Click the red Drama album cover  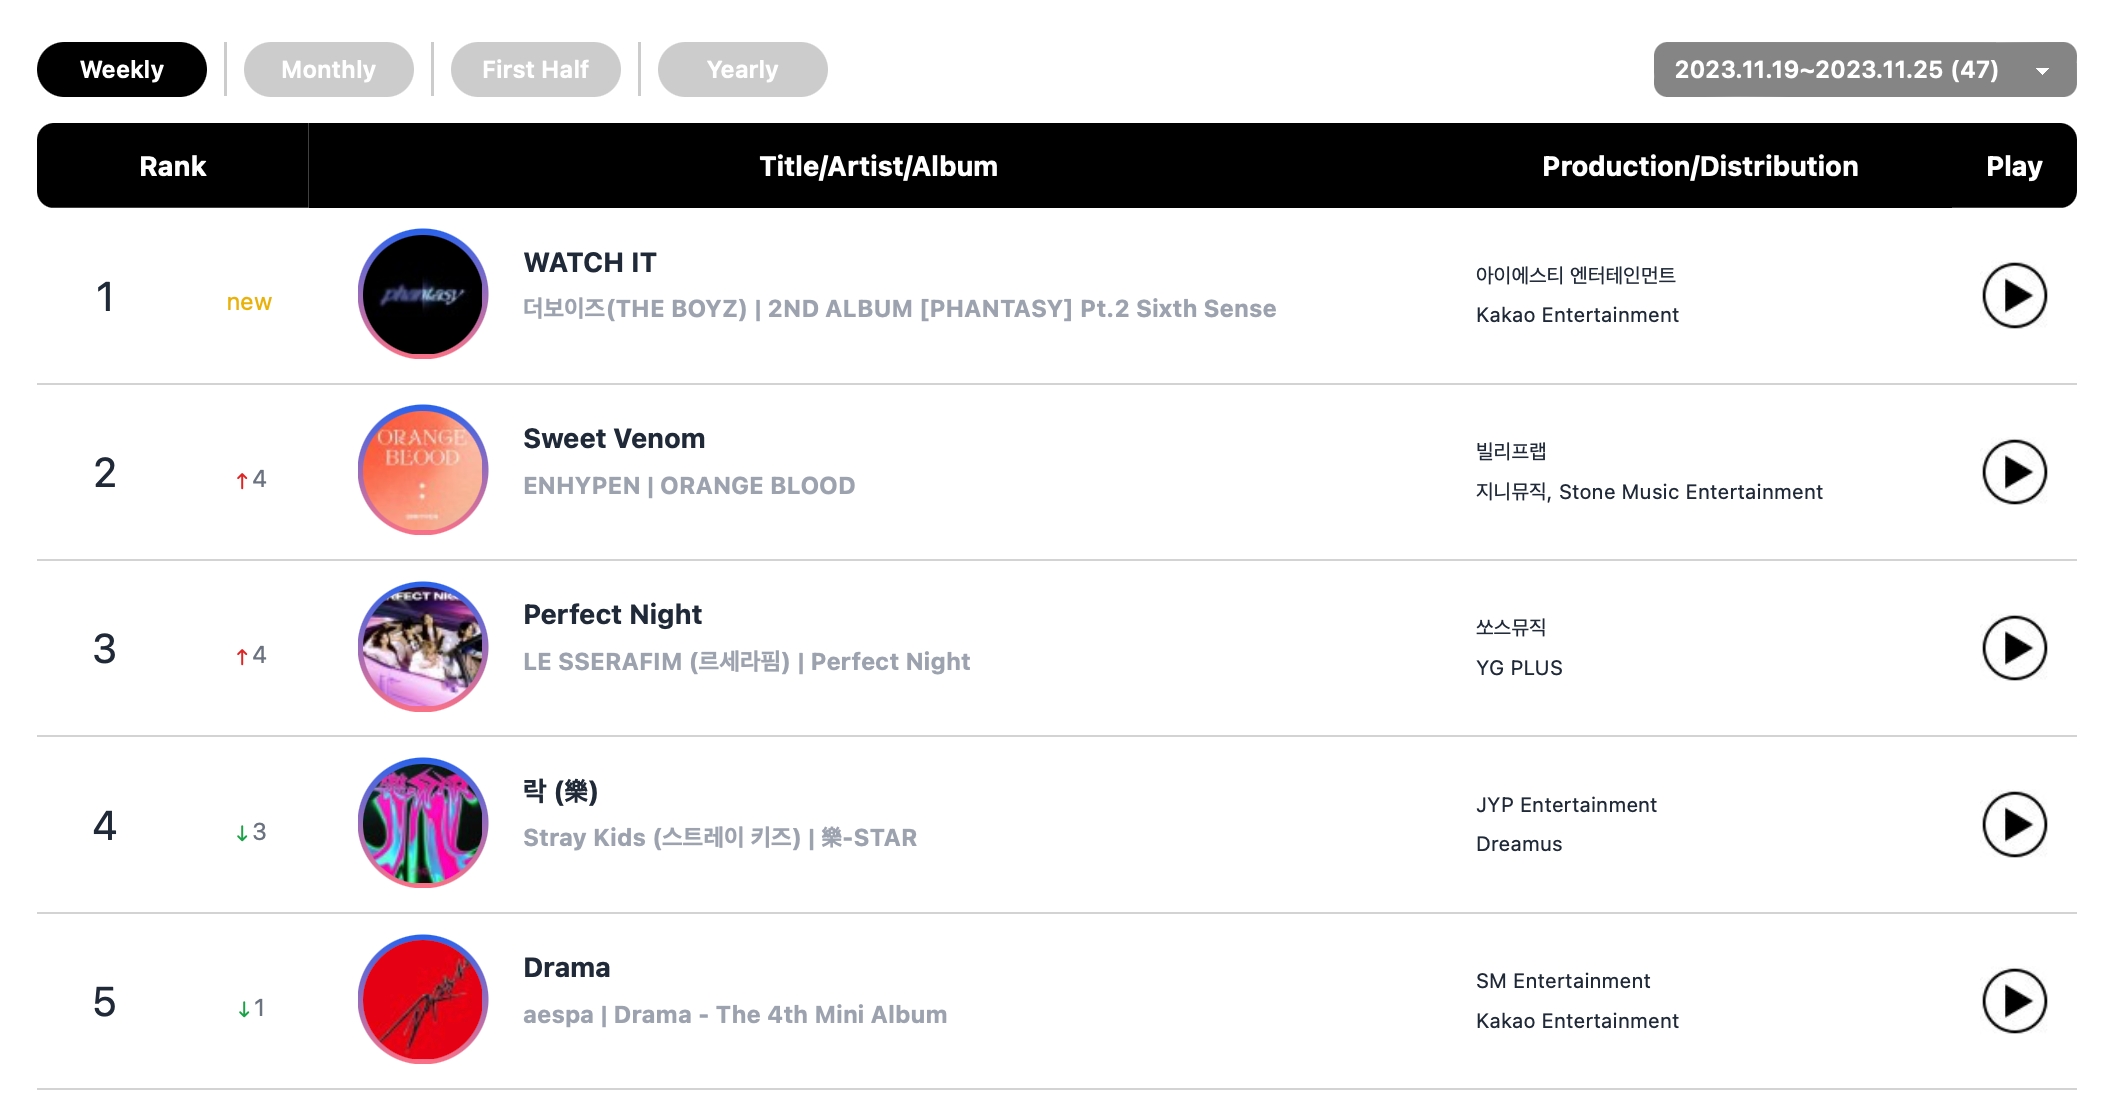[423, 999]
